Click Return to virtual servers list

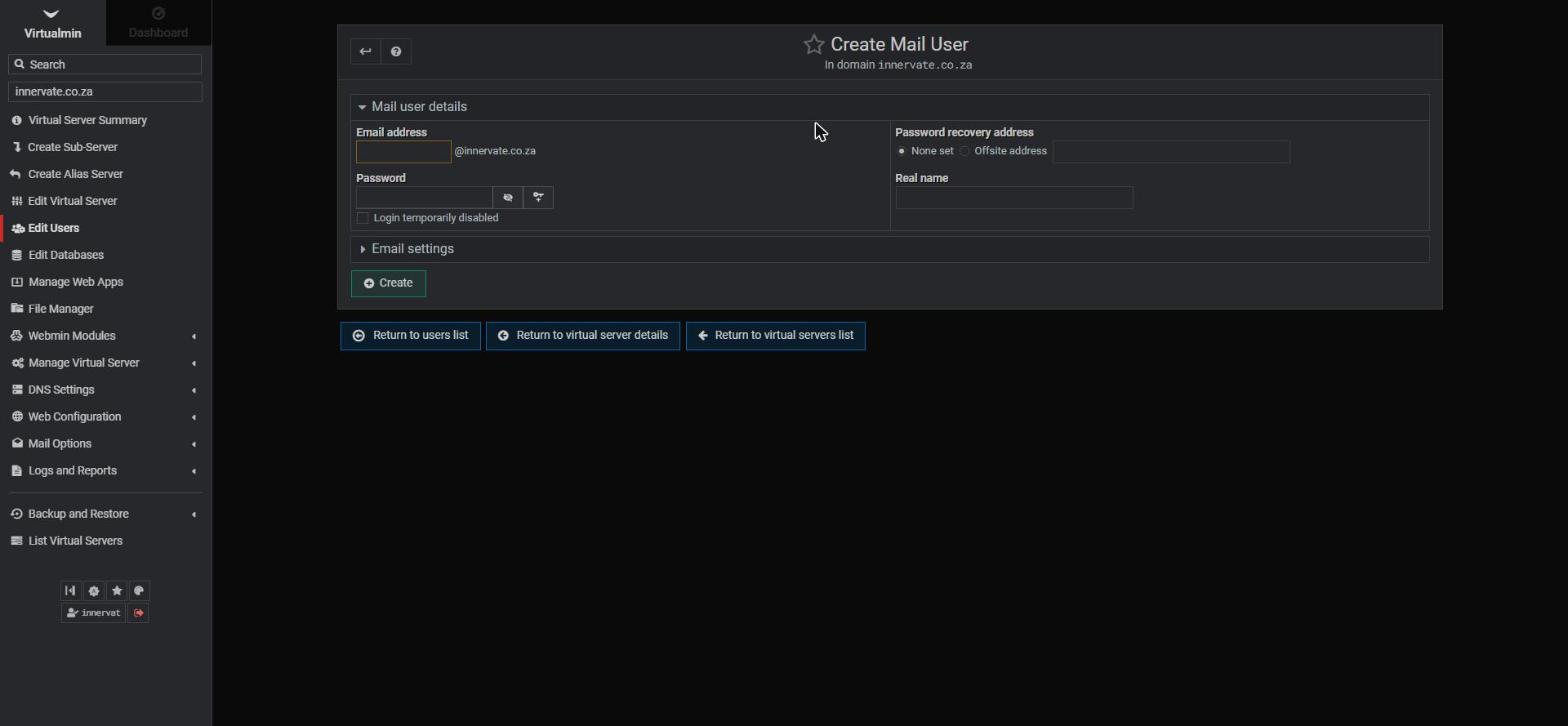pyautogui.click(x=775, y=336)
